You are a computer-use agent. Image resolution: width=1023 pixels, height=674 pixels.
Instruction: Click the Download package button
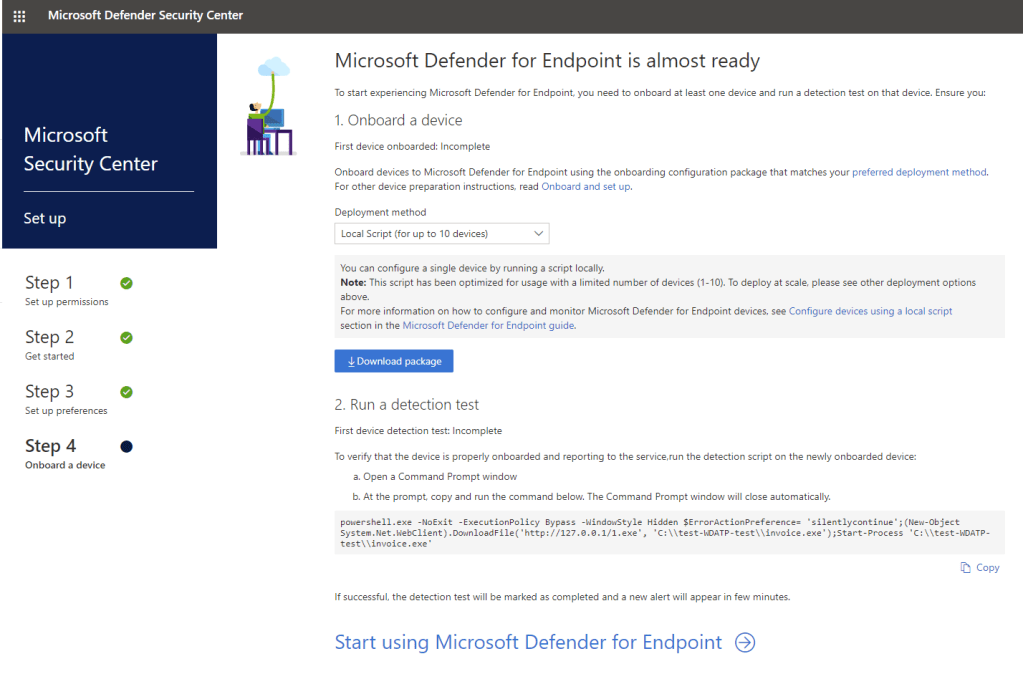[x=394, y=361]
